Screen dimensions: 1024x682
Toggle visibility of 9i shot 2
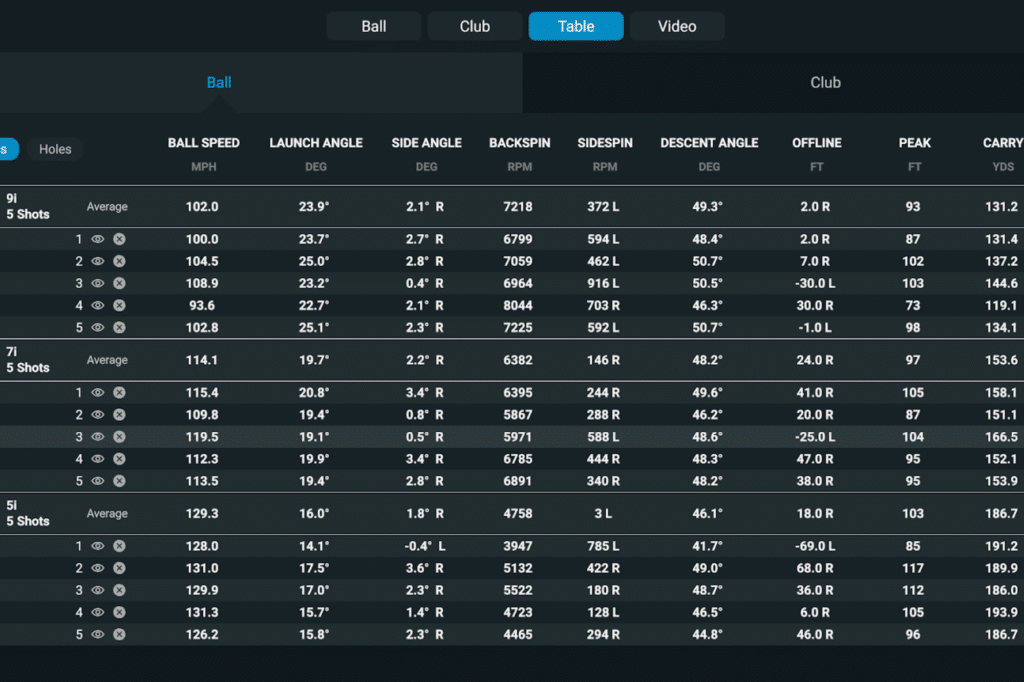(x=98, y=262)
